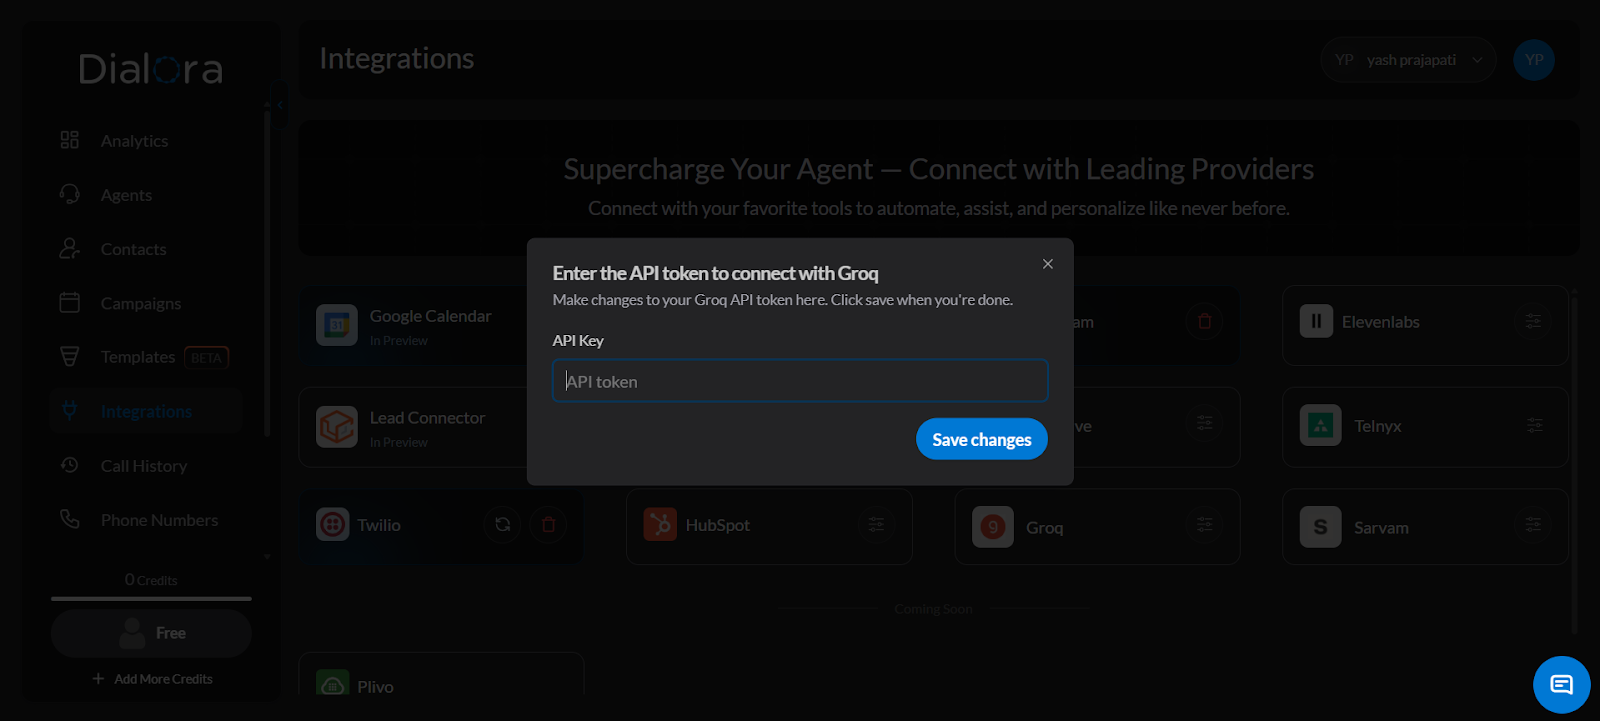Open Agents headset icon in sidebar
The image size is (1600, 721).
(69, 194)
